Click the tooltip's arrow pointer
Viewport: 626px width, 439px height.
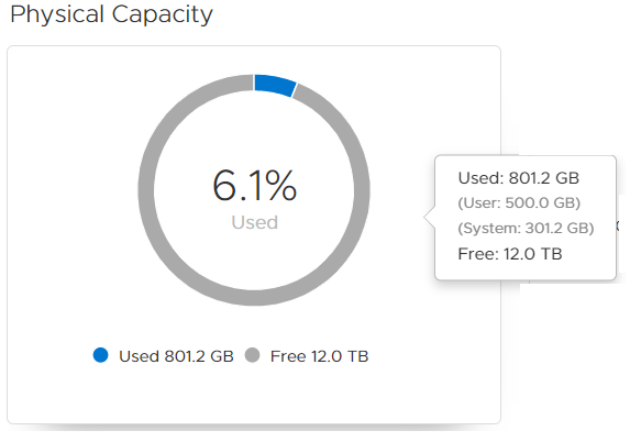(x=431, y=216)
